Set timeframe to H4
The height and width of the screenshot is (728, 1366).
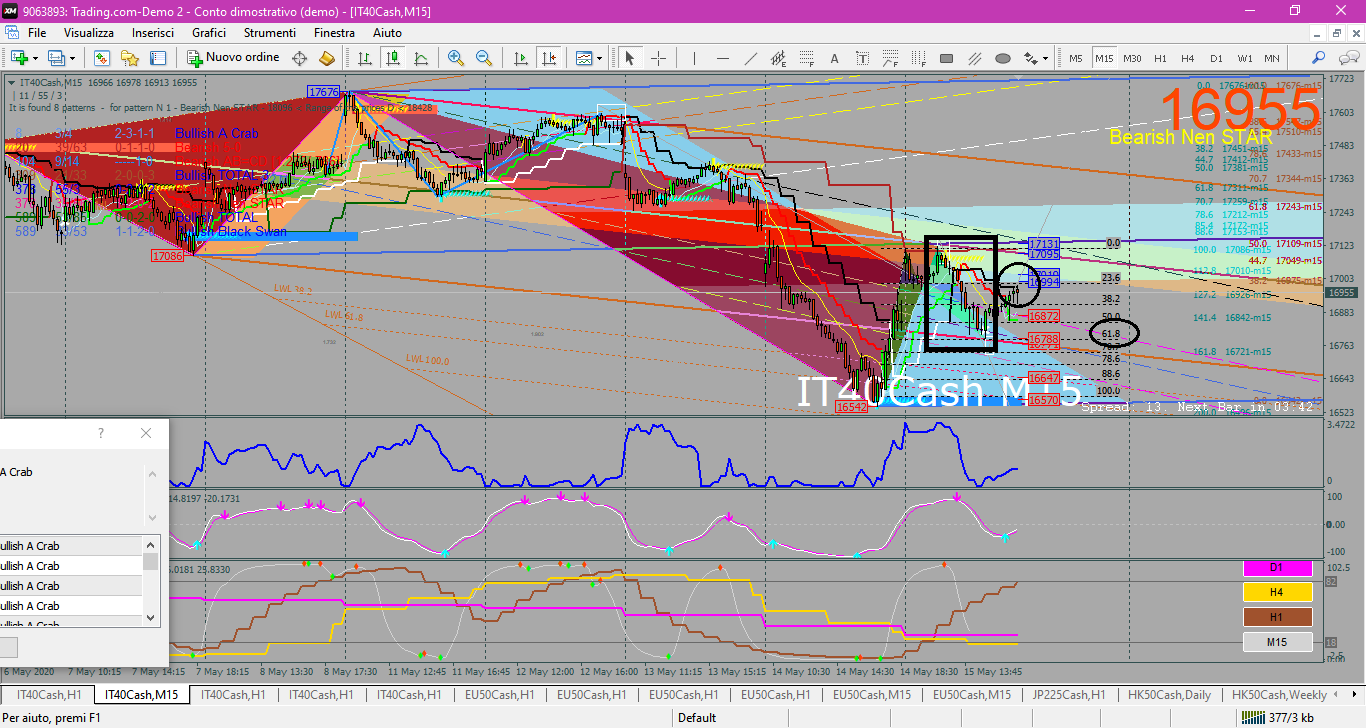tap(1188, 58)
